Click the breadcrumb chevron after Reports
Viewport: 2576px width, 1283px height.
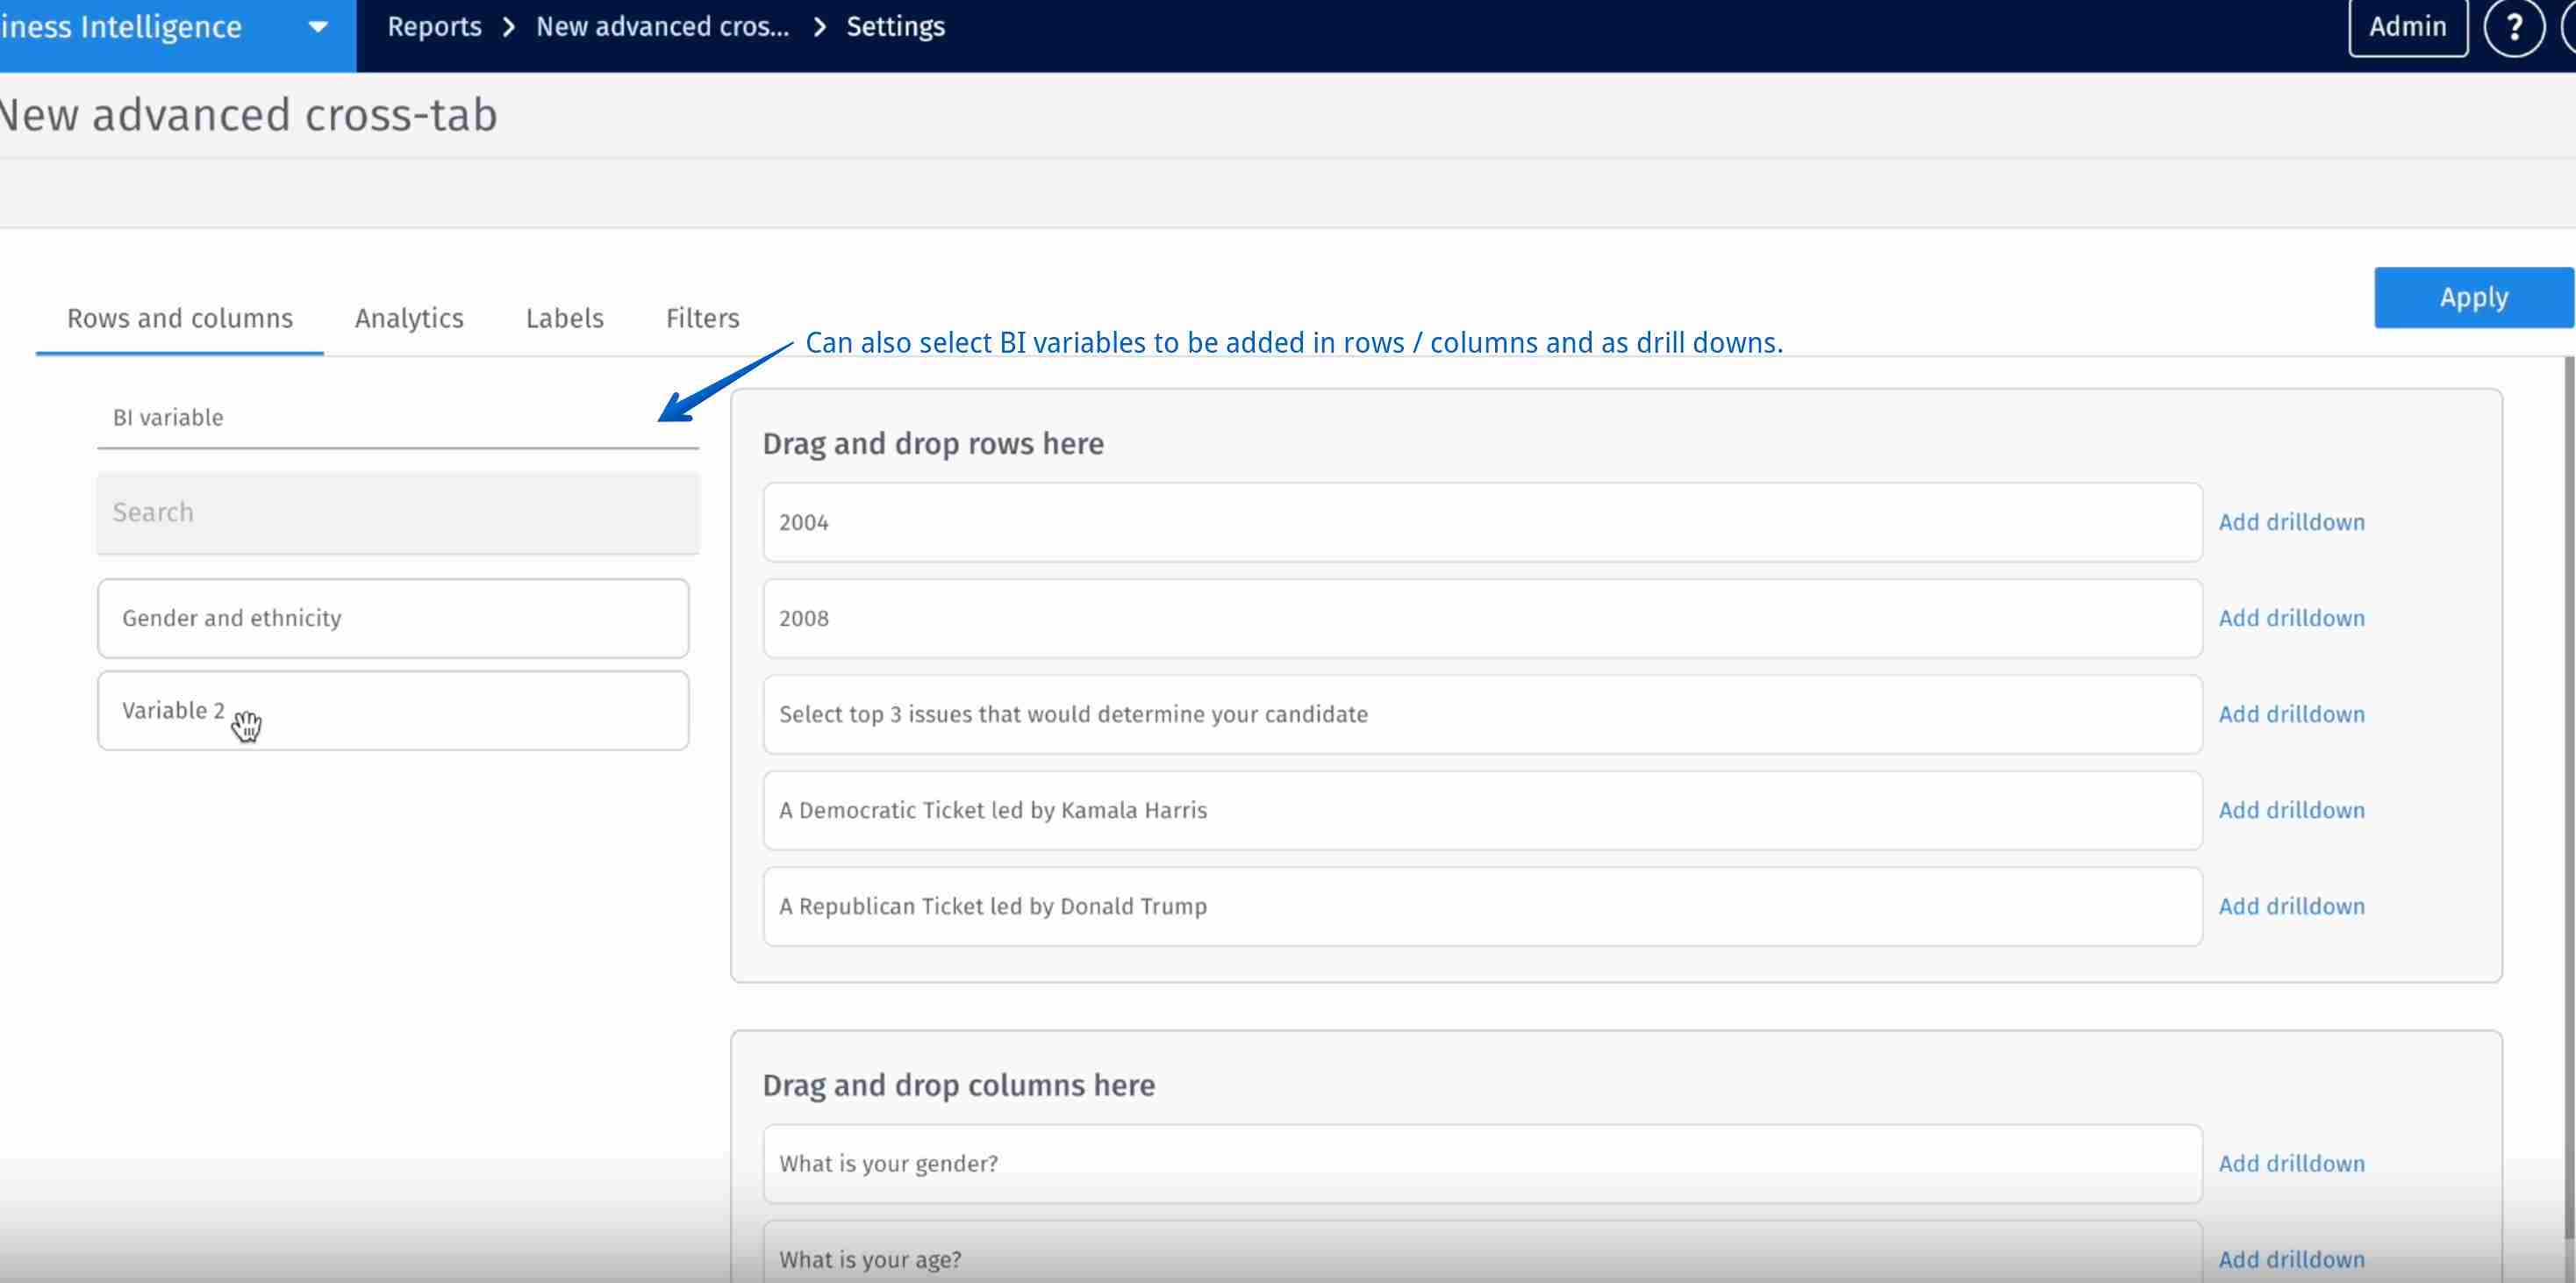[x=510, y=27]
